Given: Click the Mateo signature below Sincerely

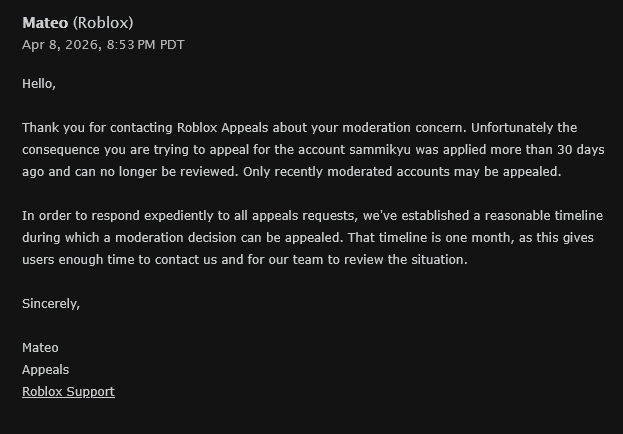Looking at the screenshot, I should [x=40, y=347].
